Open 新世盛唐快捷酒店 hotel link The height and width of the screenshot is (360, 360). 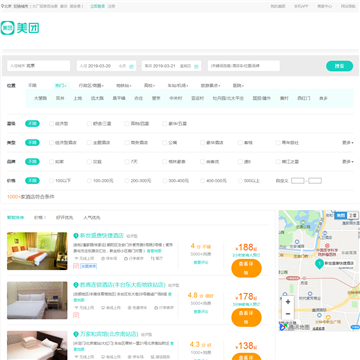(x=102, y=236)
